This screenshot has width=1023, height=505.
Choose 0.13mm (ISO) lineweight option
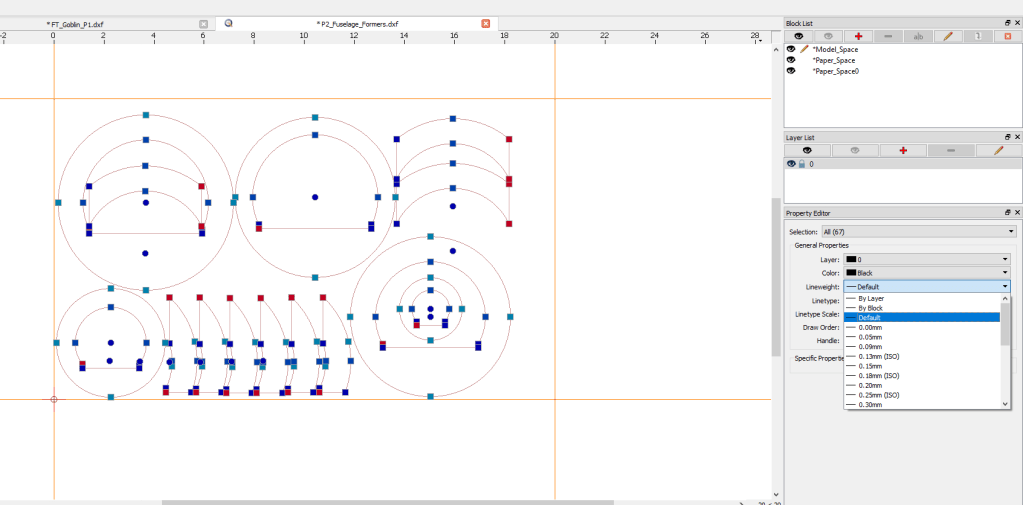tap(880, 356)
